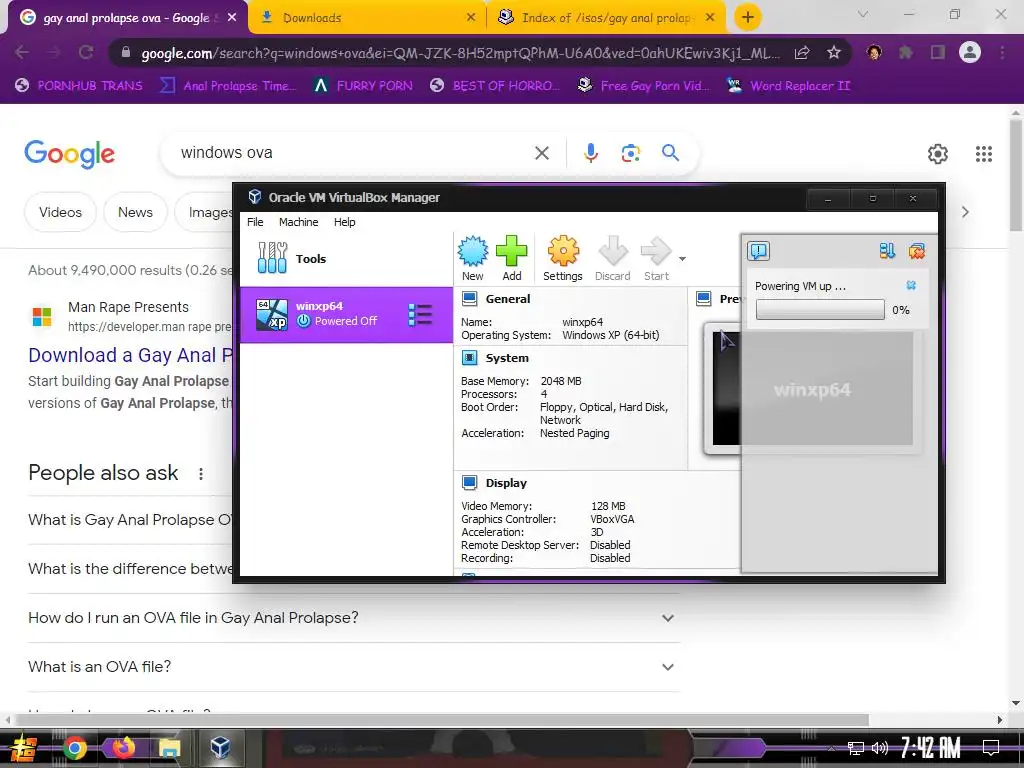Click the '2048 MB' base memory value
The image size is (1024, 768).
[561, 381]
